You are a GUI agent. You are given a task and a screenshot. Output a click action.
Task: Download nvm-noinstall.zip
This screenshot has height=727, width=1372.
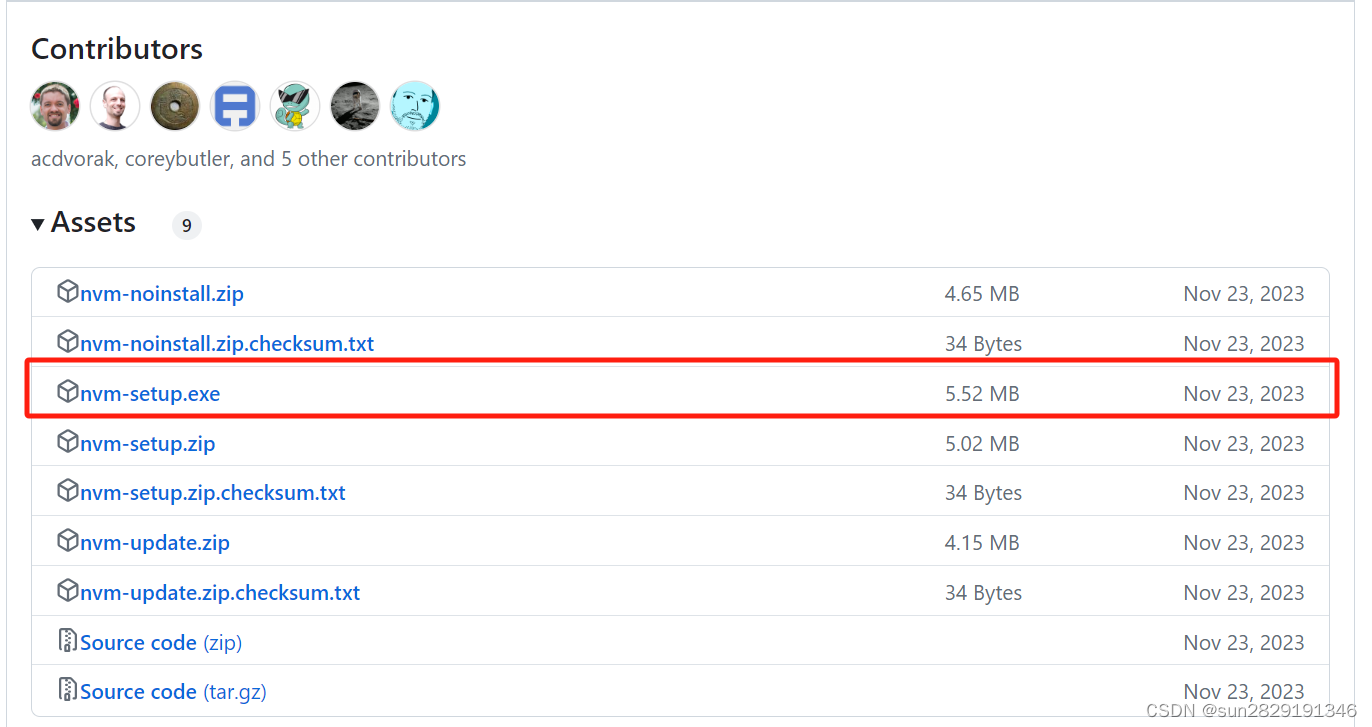pos(161,294)
